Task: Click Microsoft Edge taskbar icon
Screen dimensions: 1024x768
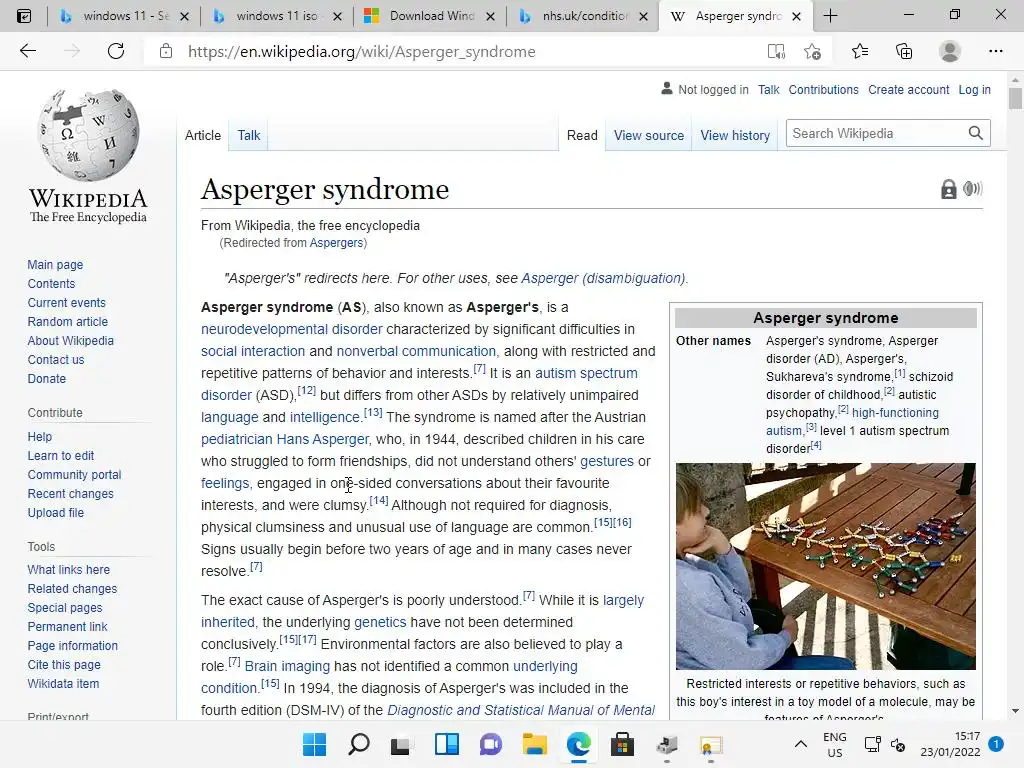Action: [579, 744]
